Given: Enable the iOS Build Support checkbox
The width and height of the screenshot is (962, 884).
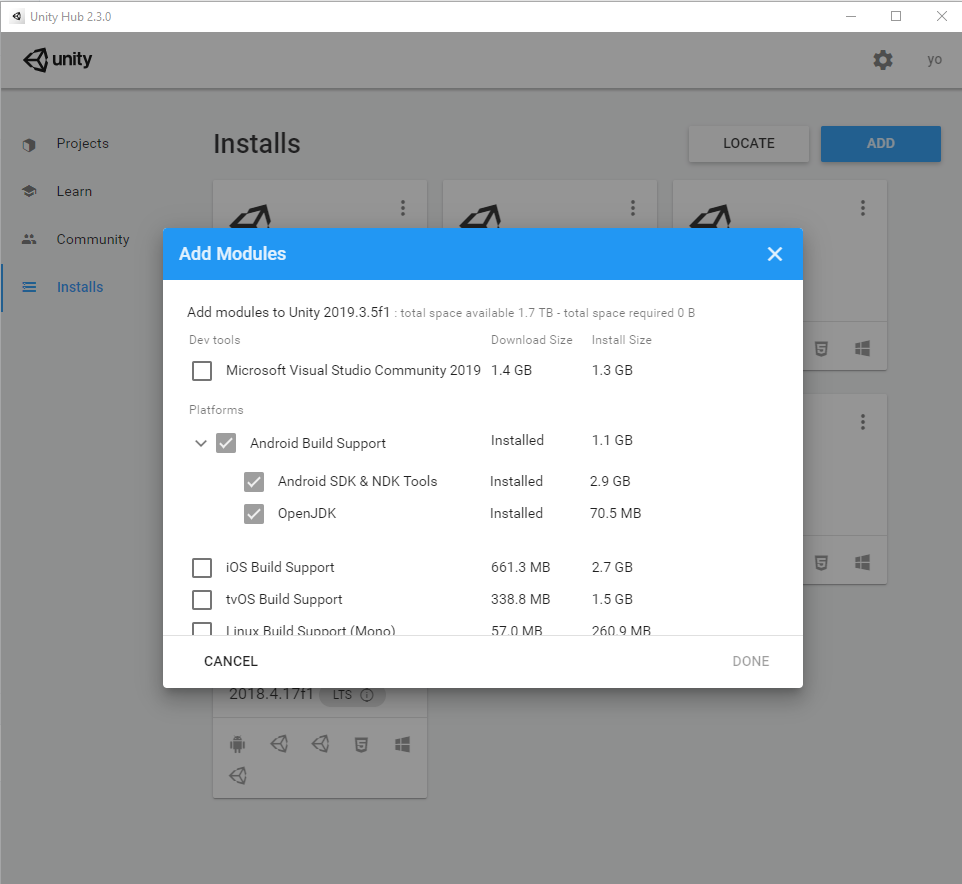Looking at the screenshot, I should pyautogui.click(x=202, y=567).
